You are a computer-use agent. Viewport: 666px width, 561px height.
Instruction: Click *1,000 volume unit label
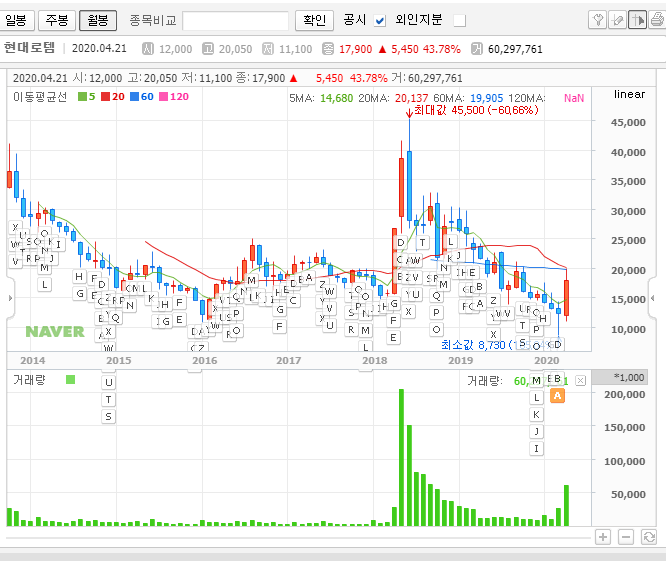point(629,377)
